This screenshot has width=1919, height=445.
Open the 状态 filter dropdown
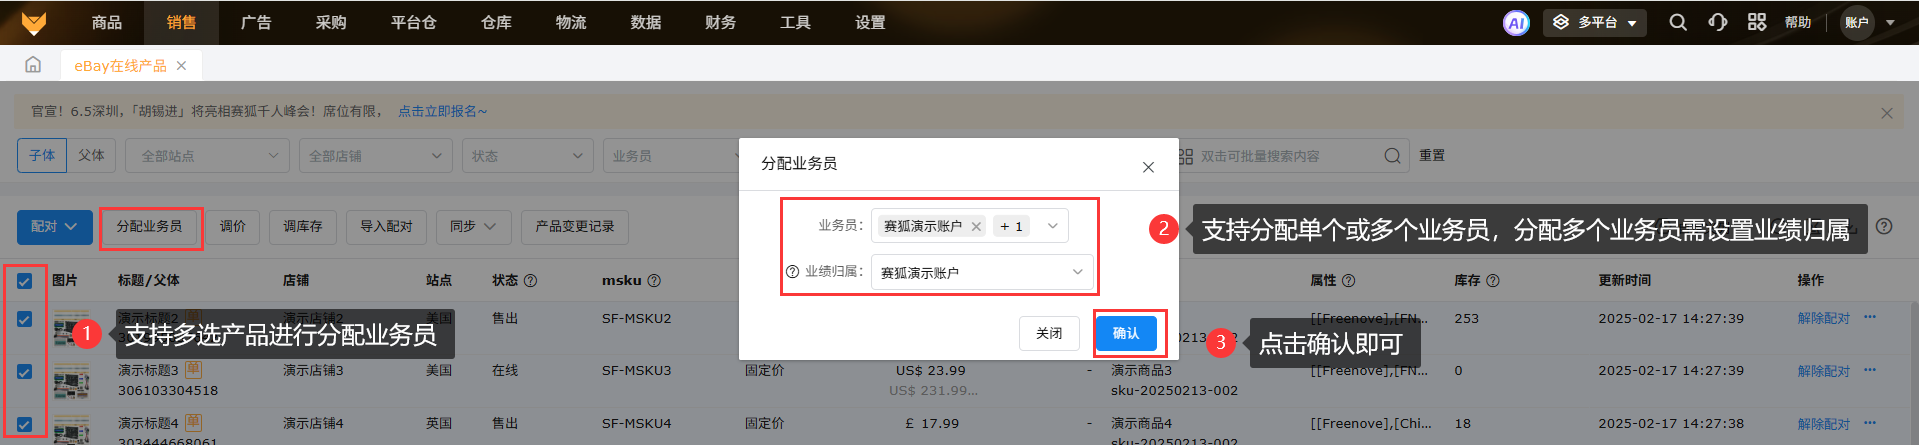(527, 156)
